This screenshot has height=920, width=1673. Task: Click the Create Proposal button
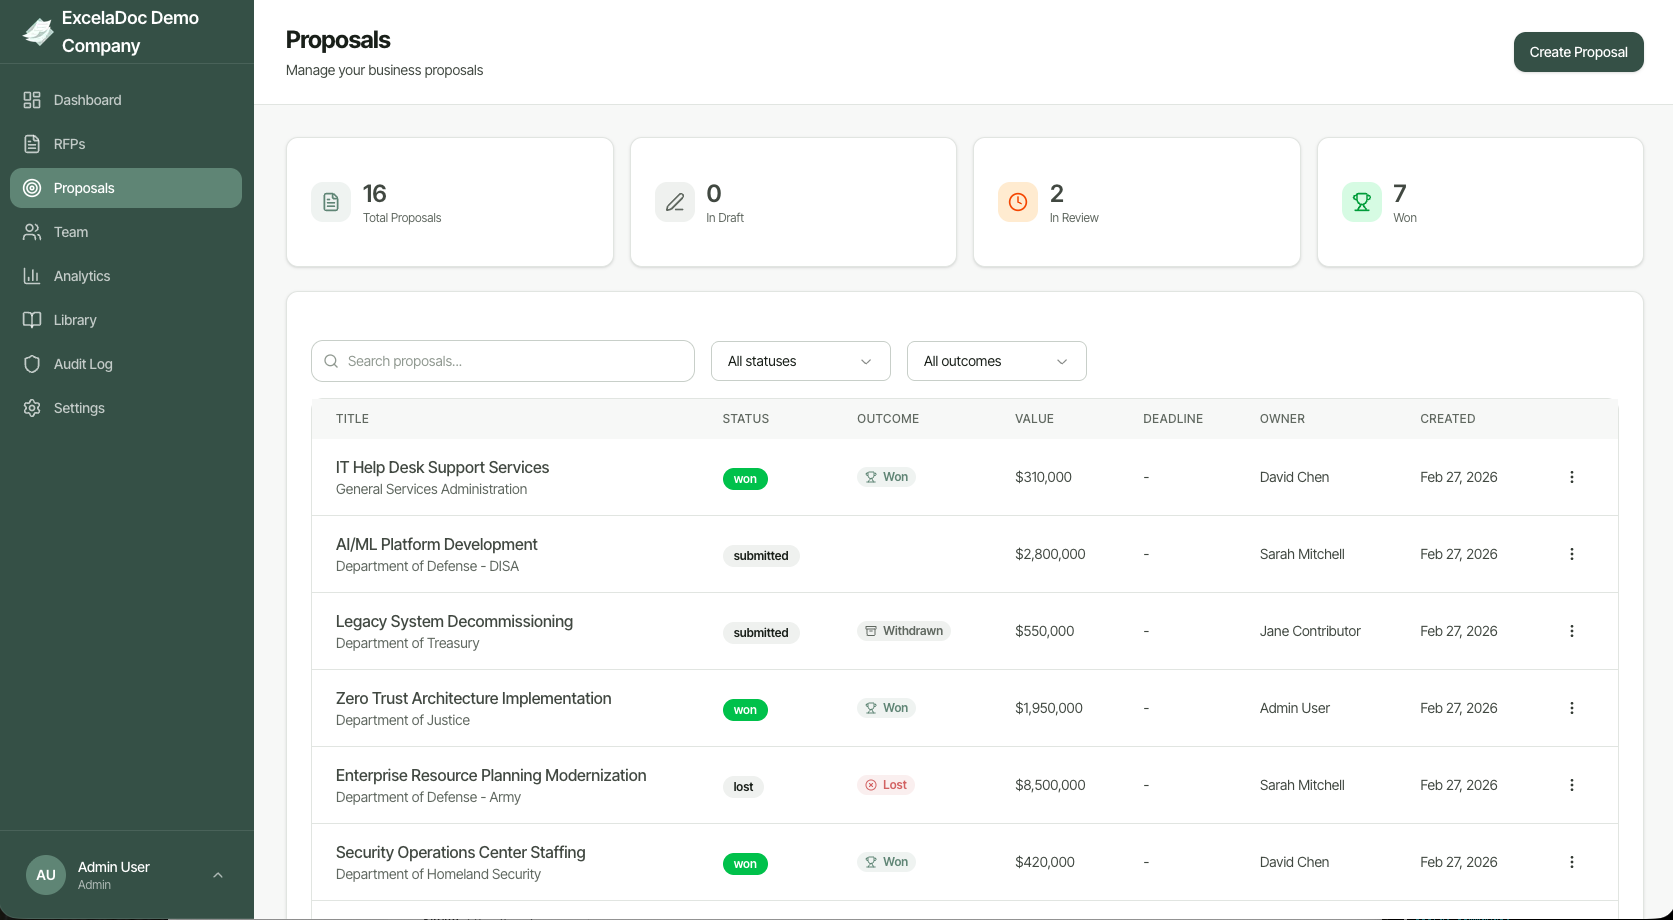[1578, 52]
